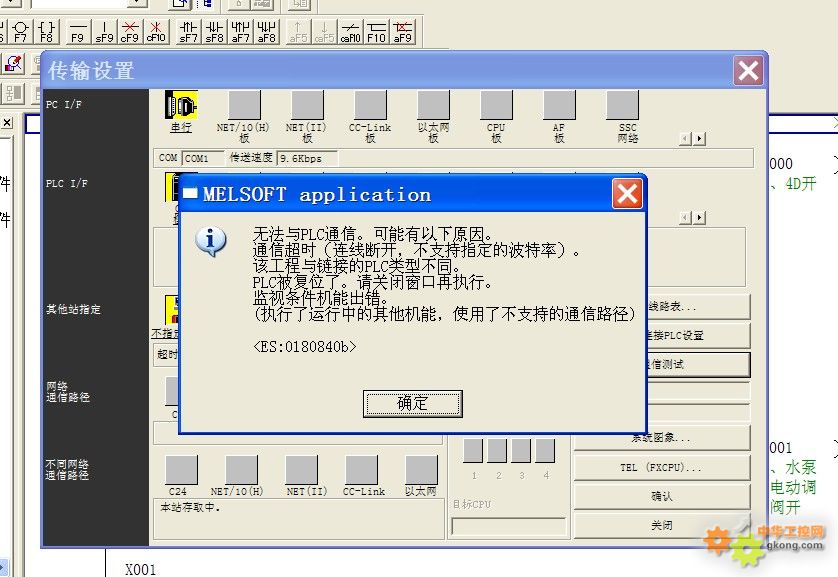The height and width of the screenshot is (577, 838).
Task: Select the CPU板 PC interface icon
Action: [x=496, y=105]
